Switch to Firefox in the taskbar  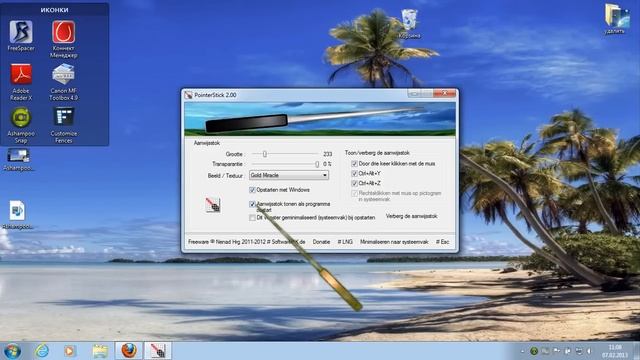129,351
